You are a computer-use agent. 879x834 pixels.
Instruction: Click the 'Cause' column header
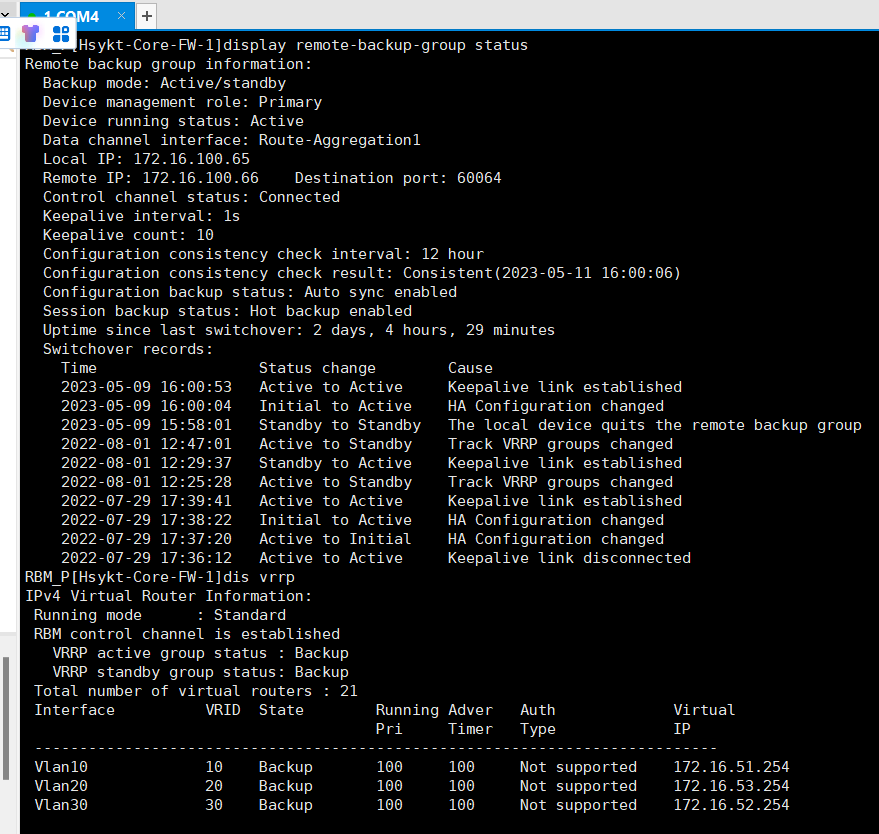tap(470, 368)
